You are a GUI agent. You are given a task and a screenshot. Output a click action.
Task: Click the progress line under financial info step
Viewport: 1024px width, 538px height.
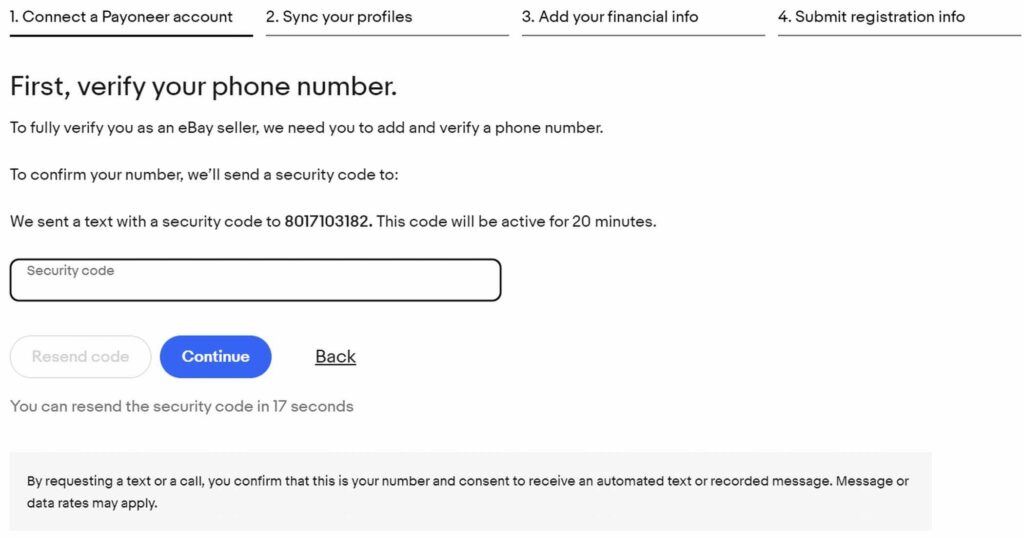click(x=643, y=35)
